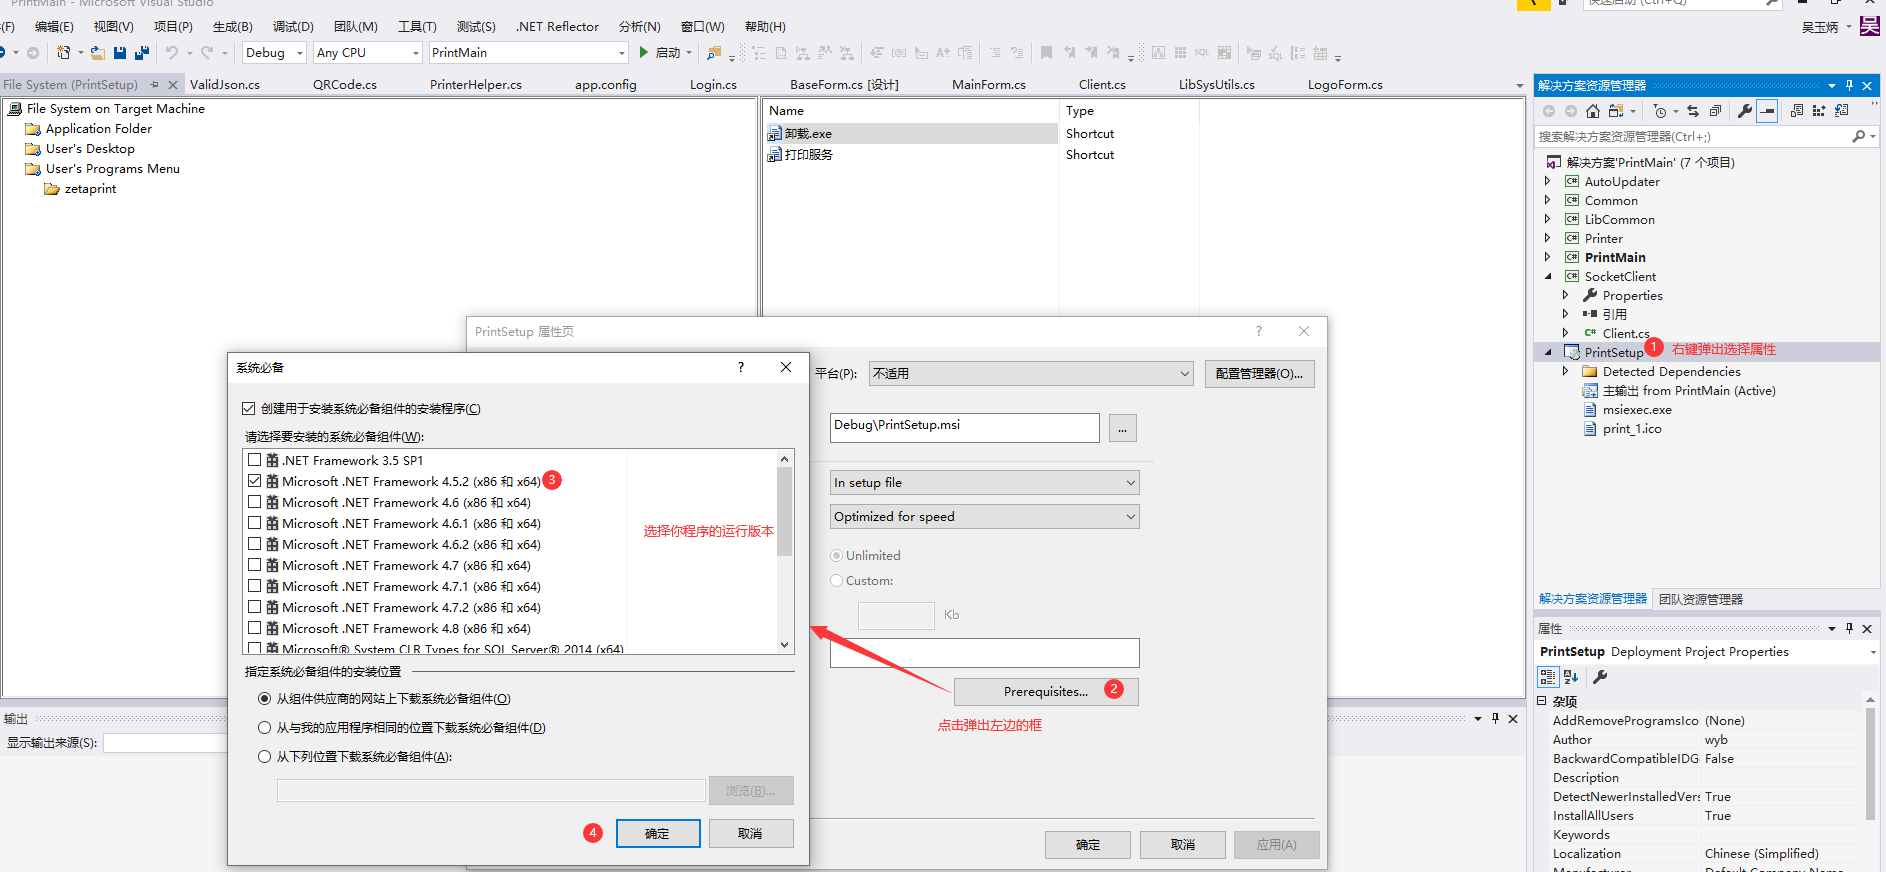
Task: Check Microsoft .NET Framework 4.6 (x86 和 x64)
Action: click(x=255, y=502)
